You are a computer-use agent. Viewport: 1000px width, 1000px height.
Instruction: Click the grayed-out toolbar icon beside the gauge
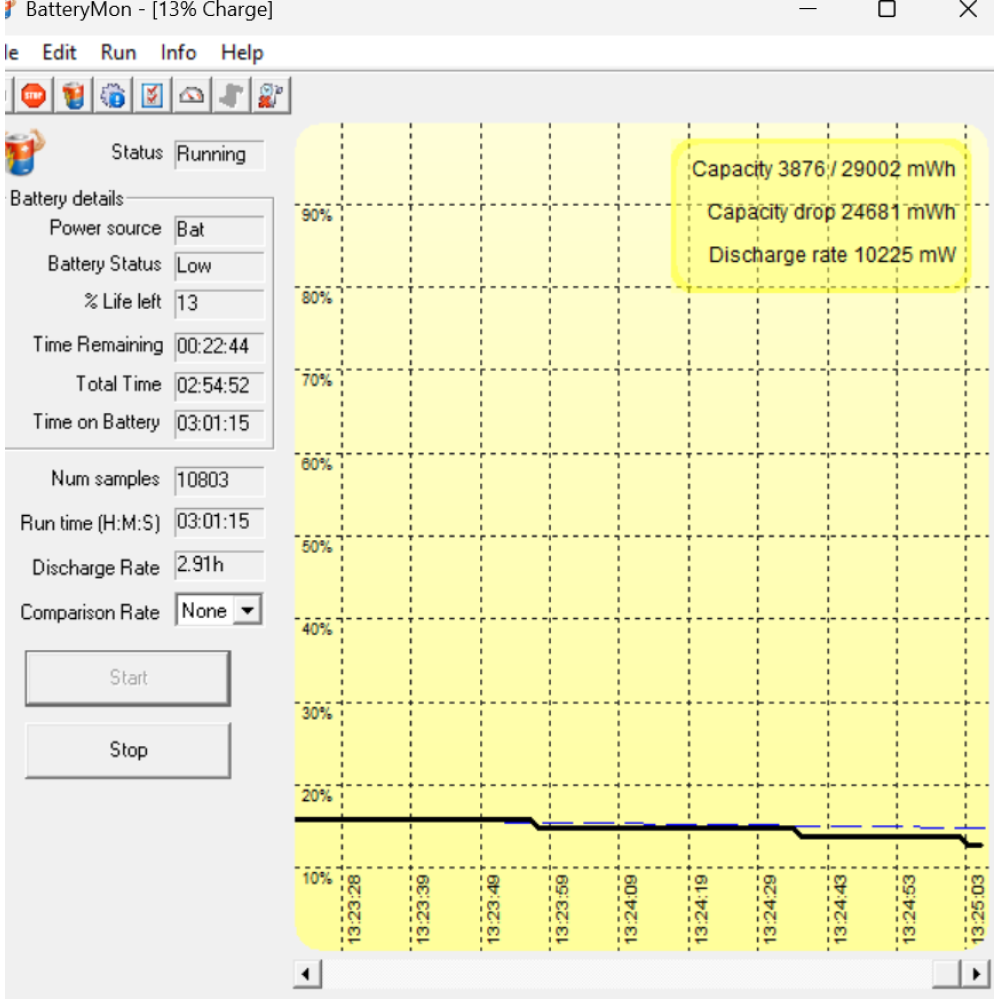click(231, 96)
